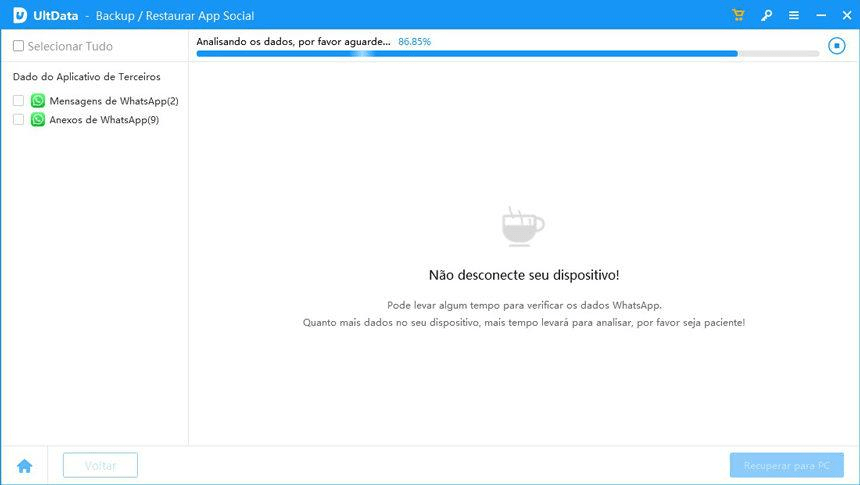
Task: Click the analysis progress bar
Action: click(x=507, y=54)
